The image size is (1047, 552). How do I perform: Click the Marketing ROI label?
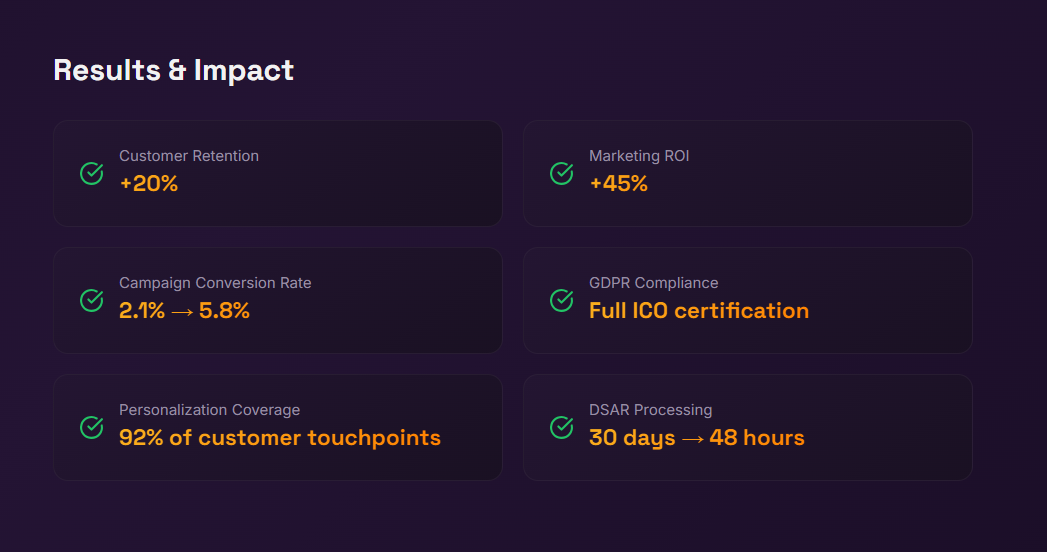(x=639, y=156)
